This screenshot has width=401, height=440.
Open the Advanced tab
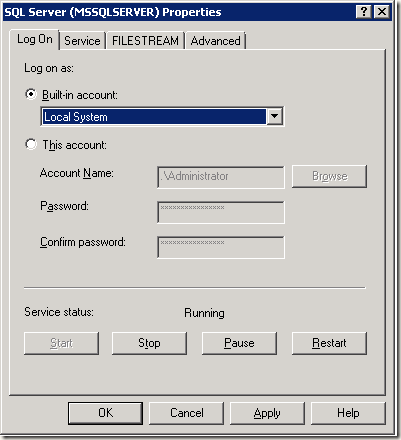pyautogui.click(x=216, y=41)
